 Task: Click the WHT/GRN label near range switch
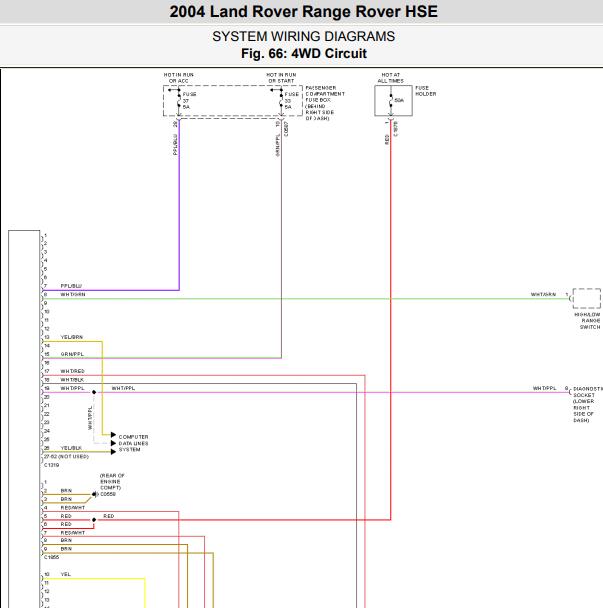(x=543, y=294)
